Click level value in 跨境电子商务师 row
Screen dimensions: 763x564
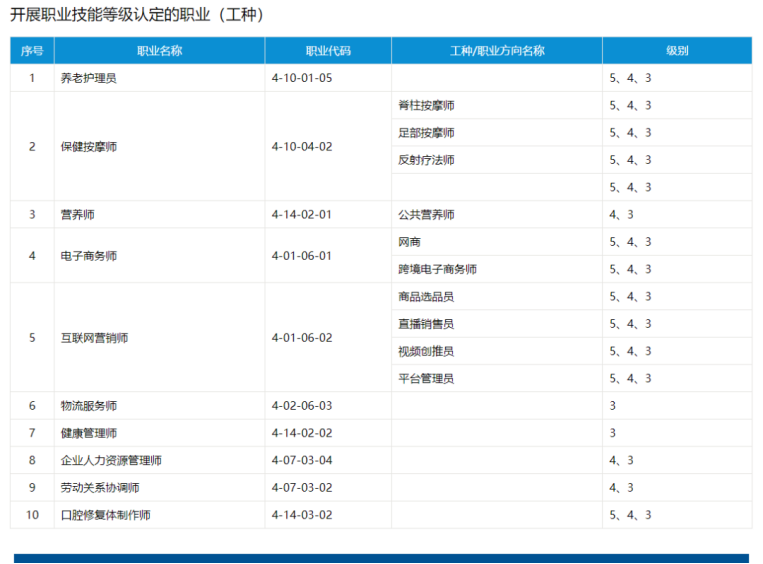630,269
